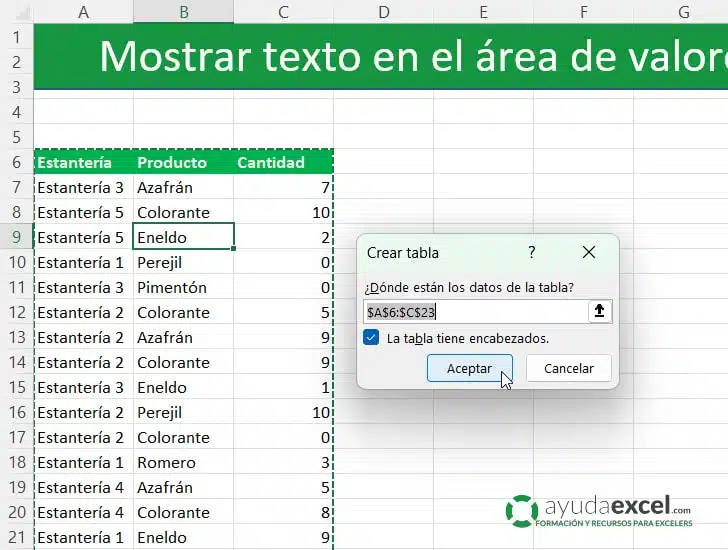Select column A header
Viewport: 728px width, 550px height.
point(84,12)
